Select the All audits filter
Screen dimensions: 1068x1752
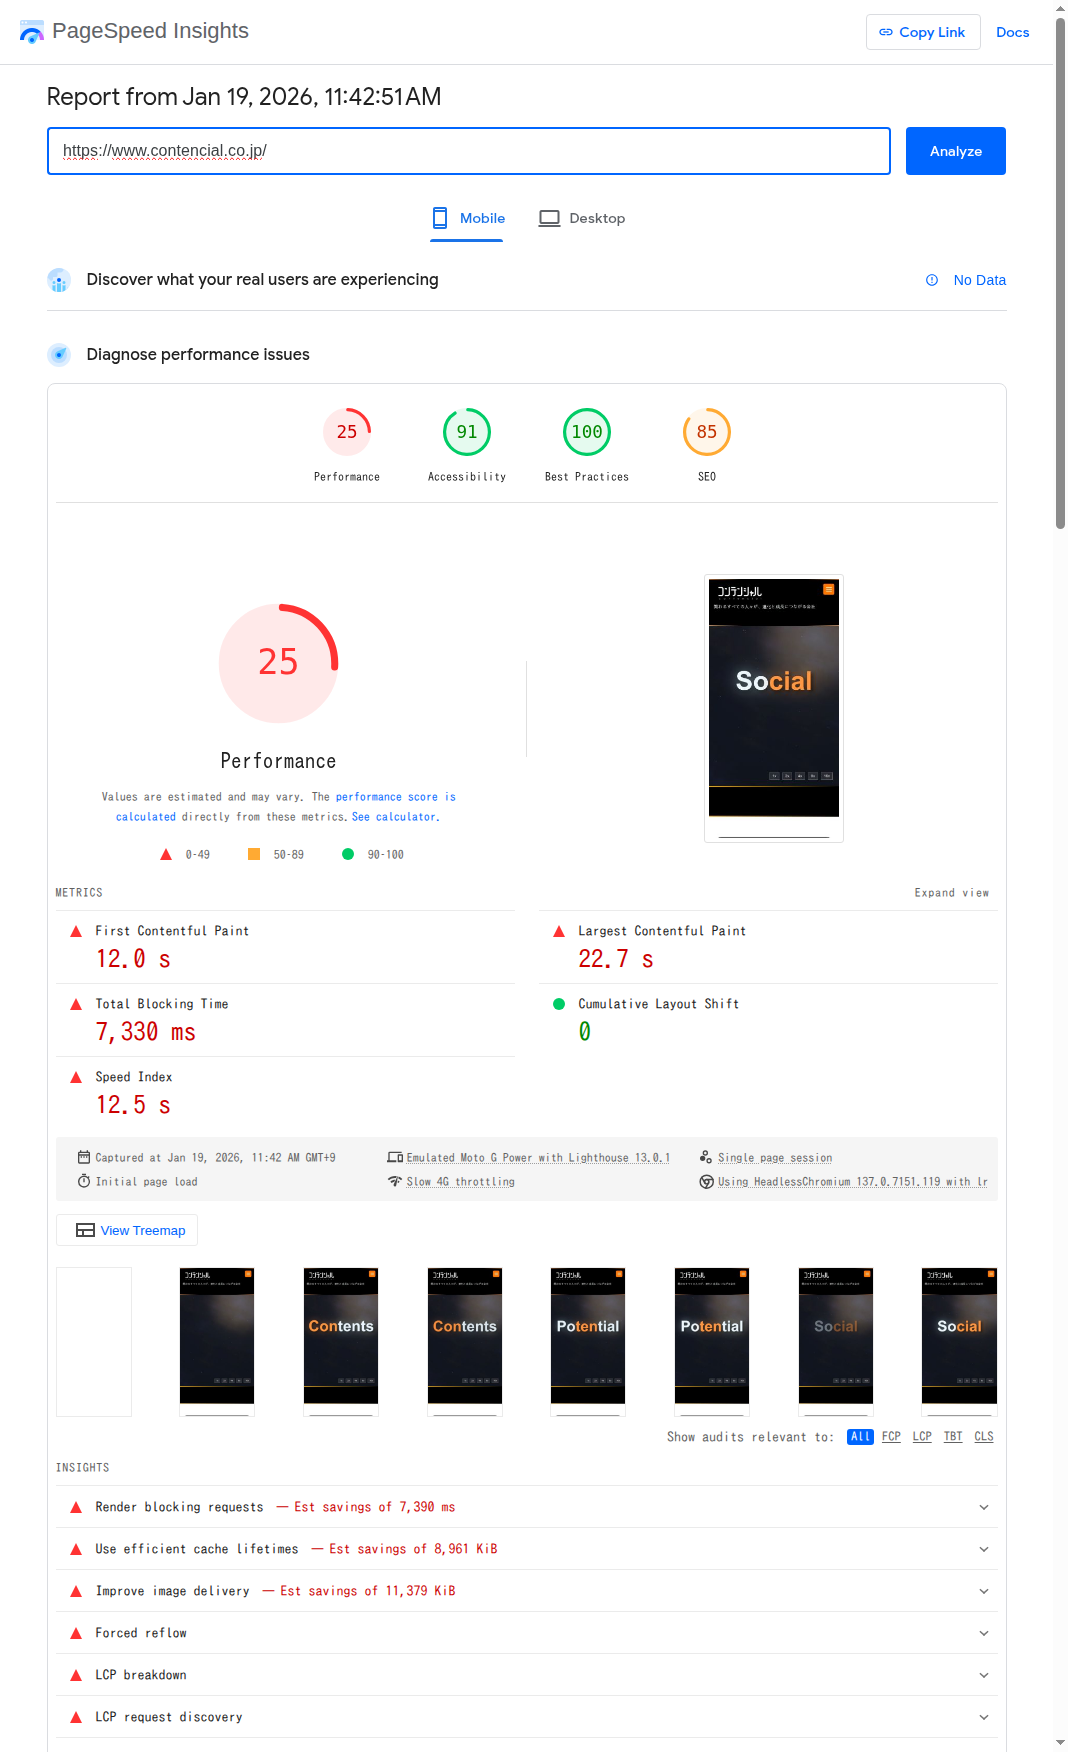[x=860, y=1437]
